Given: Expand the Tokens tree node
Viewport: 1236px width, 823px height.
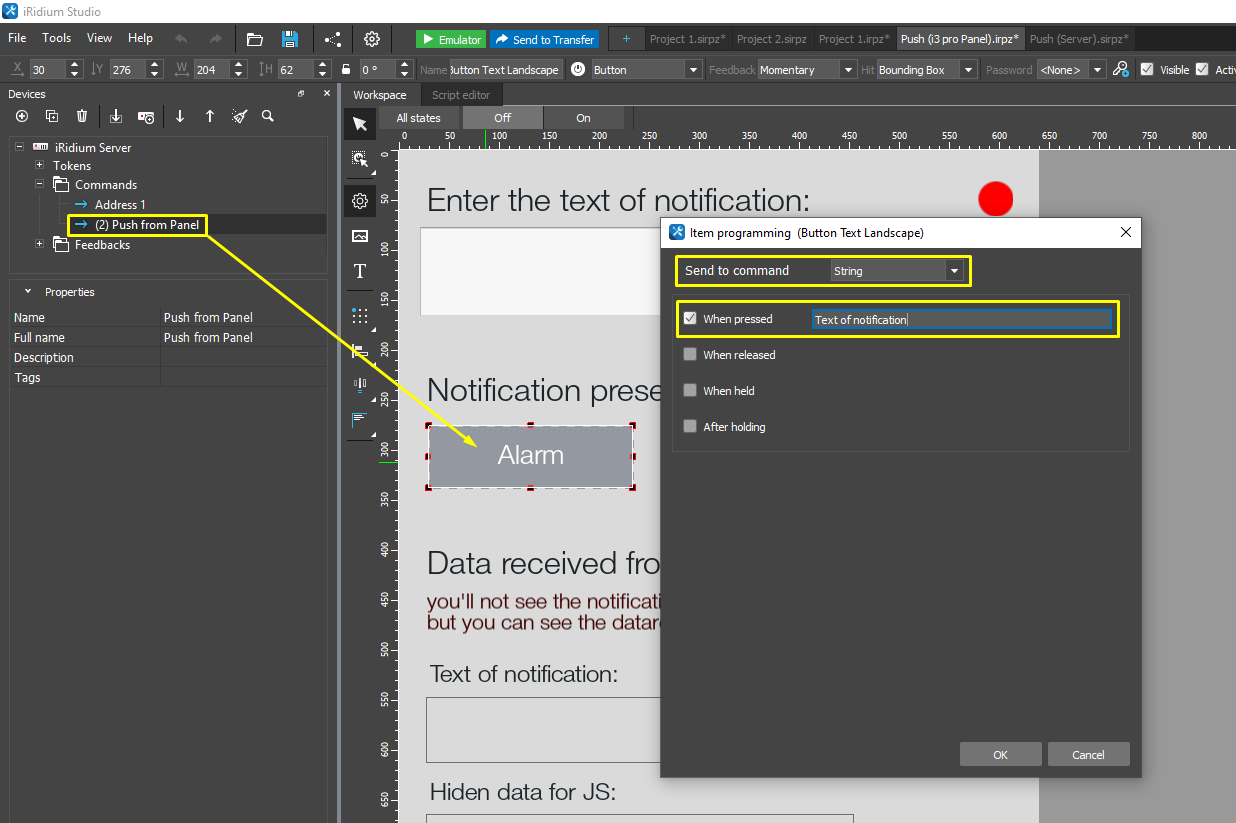Looking at the screenshot, I should tap(39, 166).
